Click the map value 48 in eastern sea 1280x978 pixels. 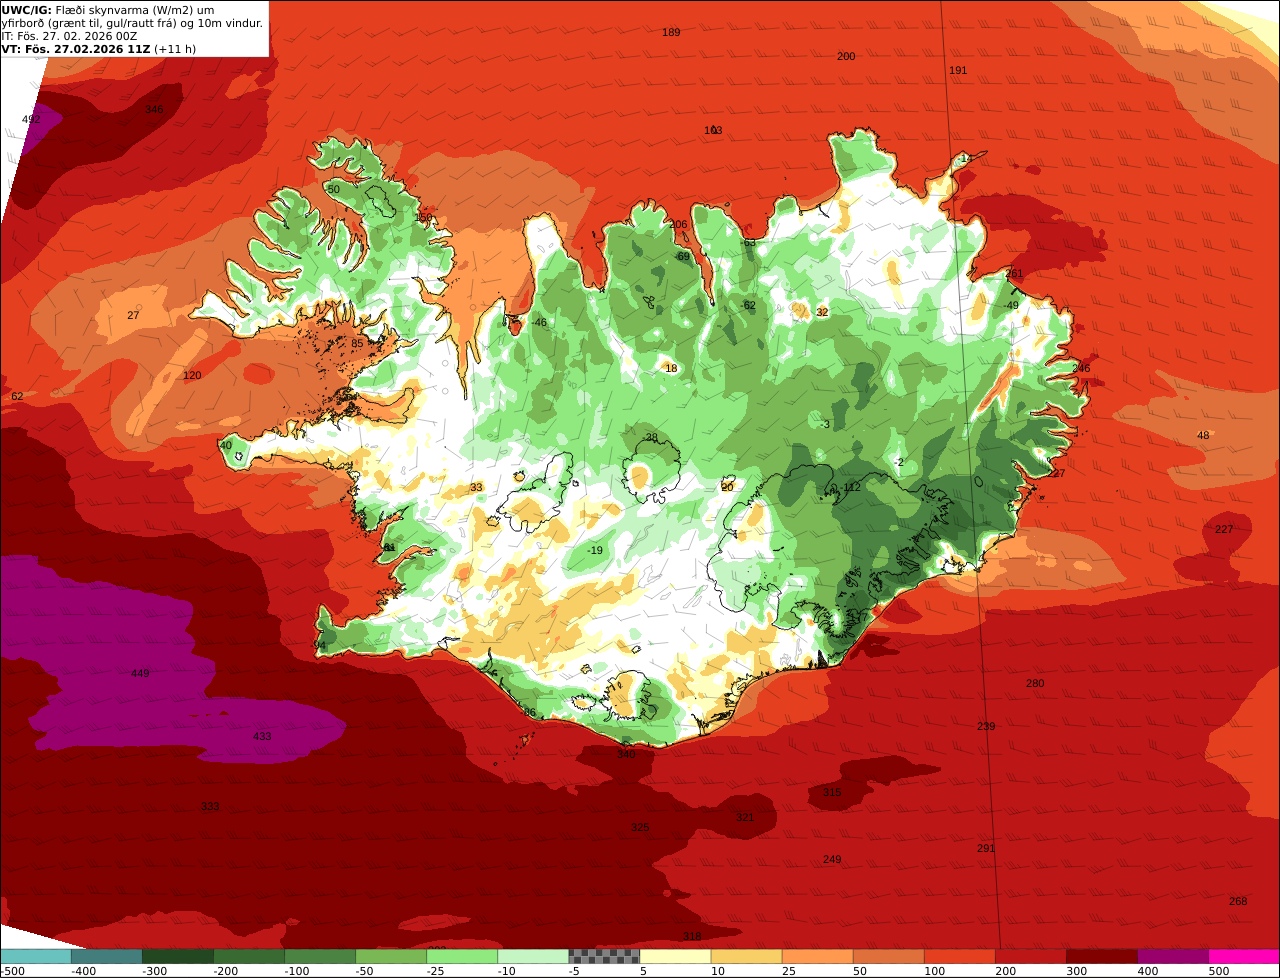click(x=1203, y=435)
